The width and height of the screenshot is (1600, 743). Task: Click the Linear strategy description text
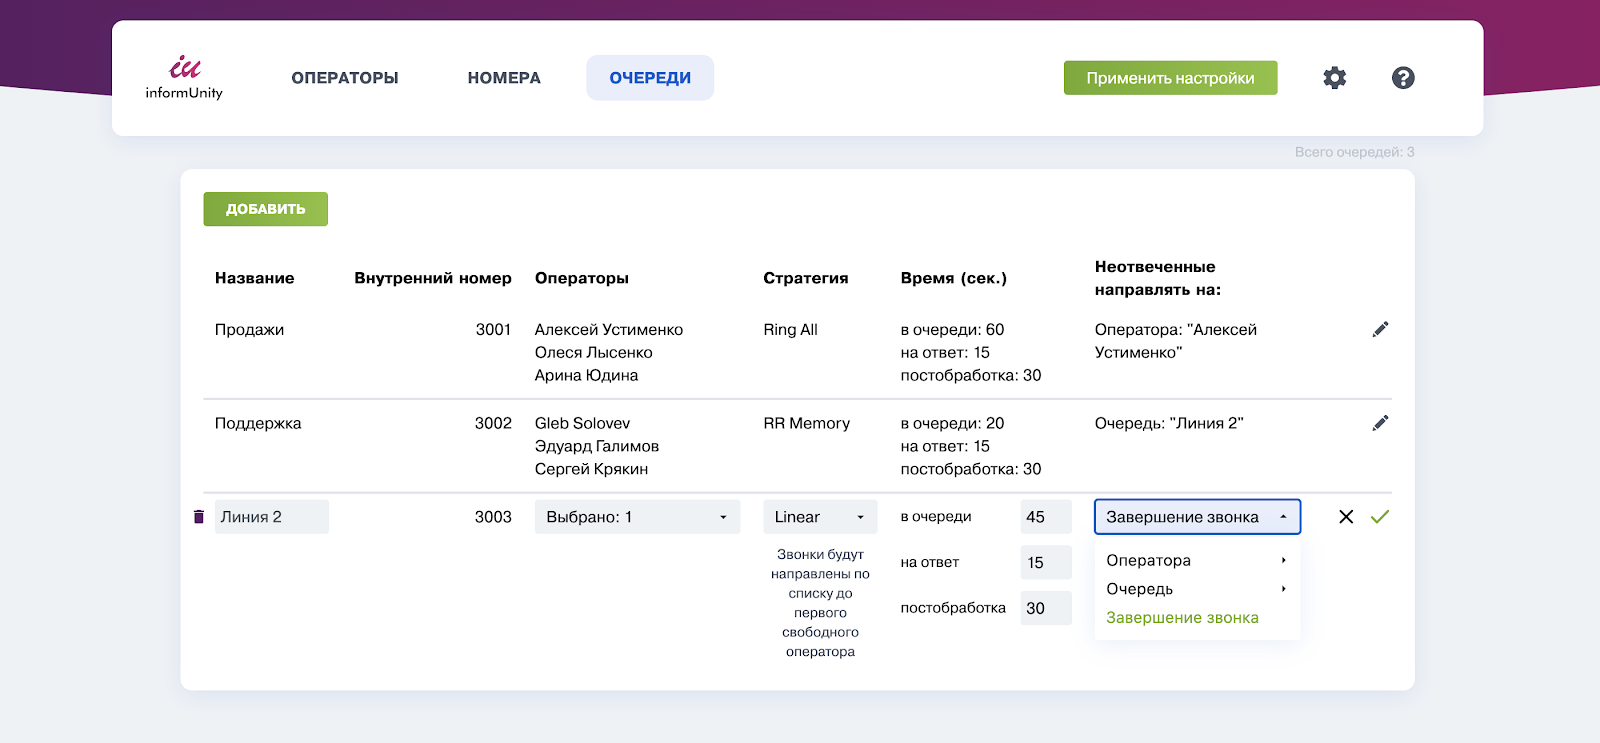820,603
